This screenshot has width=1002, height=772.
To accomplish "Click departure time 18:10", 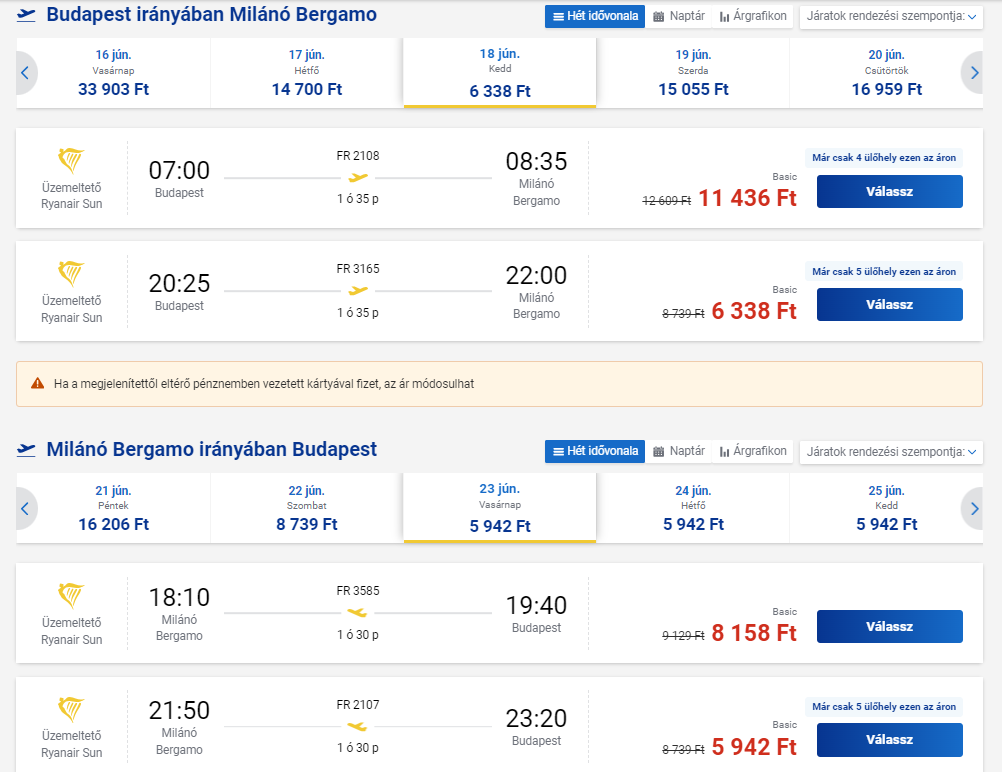I will click(179, 598).
